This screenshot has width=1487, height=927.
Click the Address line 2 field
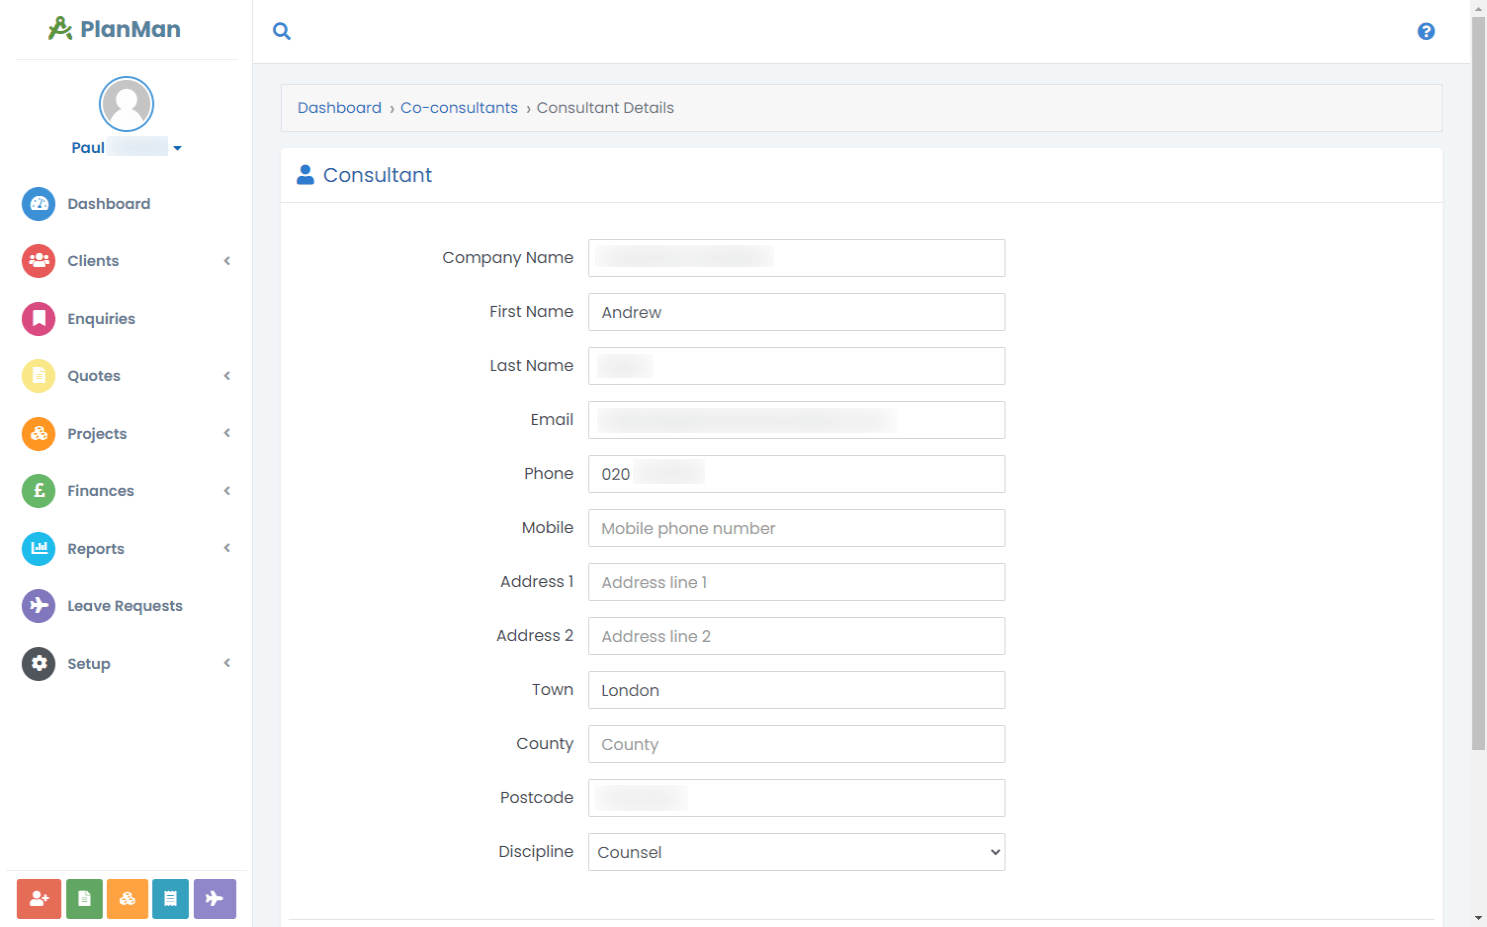tap(796, 636)
